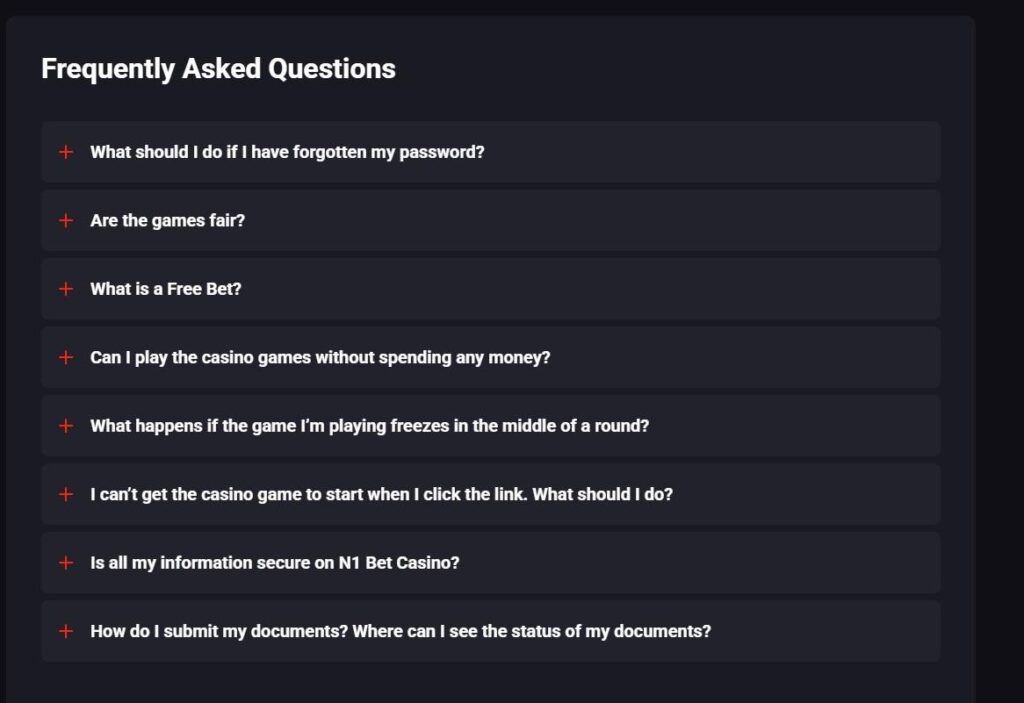The image size is (1024, 703).
Task: Click the plus icon beside forgotten password question
Action: [x=66, y=152]
